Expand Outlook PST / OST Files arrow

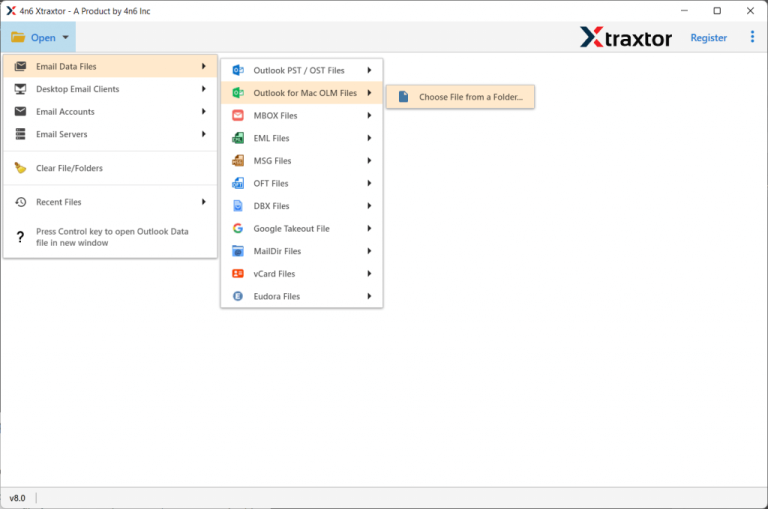369,70
